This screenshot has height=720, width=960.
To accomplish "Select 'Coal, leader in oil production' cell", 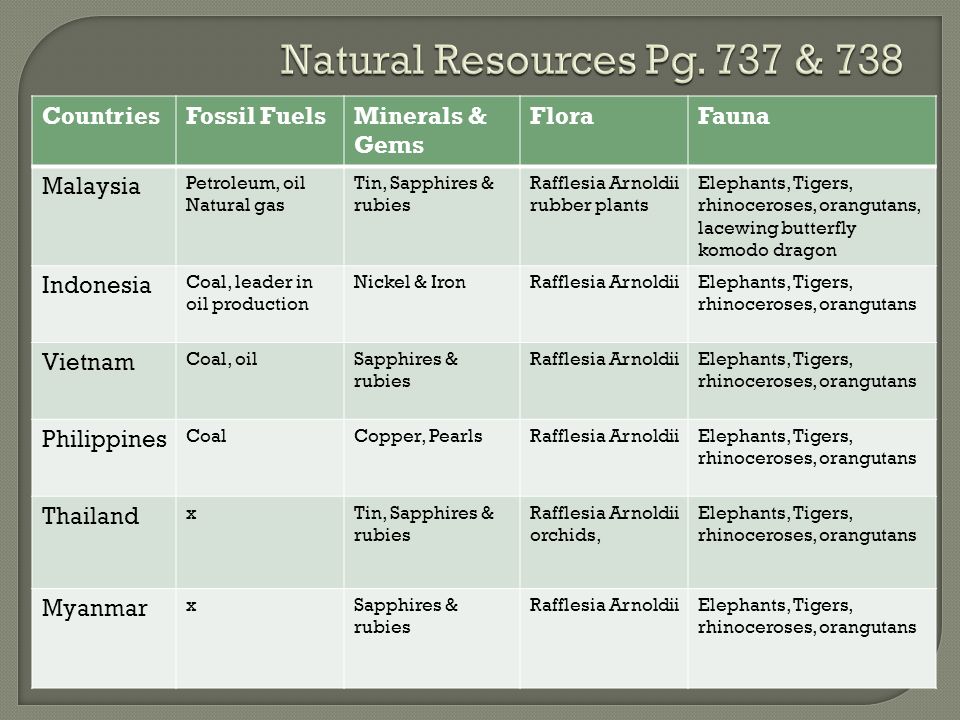I will 260,304.
